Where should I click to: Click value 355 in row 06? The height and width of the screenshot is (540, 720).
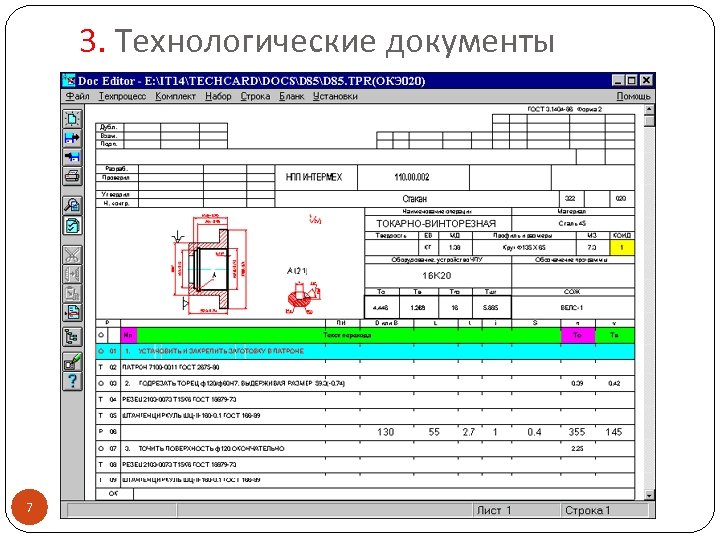coord(577,432)
